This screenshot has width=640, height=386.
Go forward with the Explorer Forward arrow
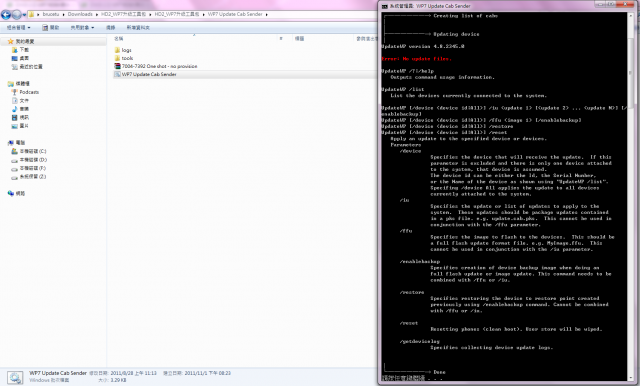16,15
